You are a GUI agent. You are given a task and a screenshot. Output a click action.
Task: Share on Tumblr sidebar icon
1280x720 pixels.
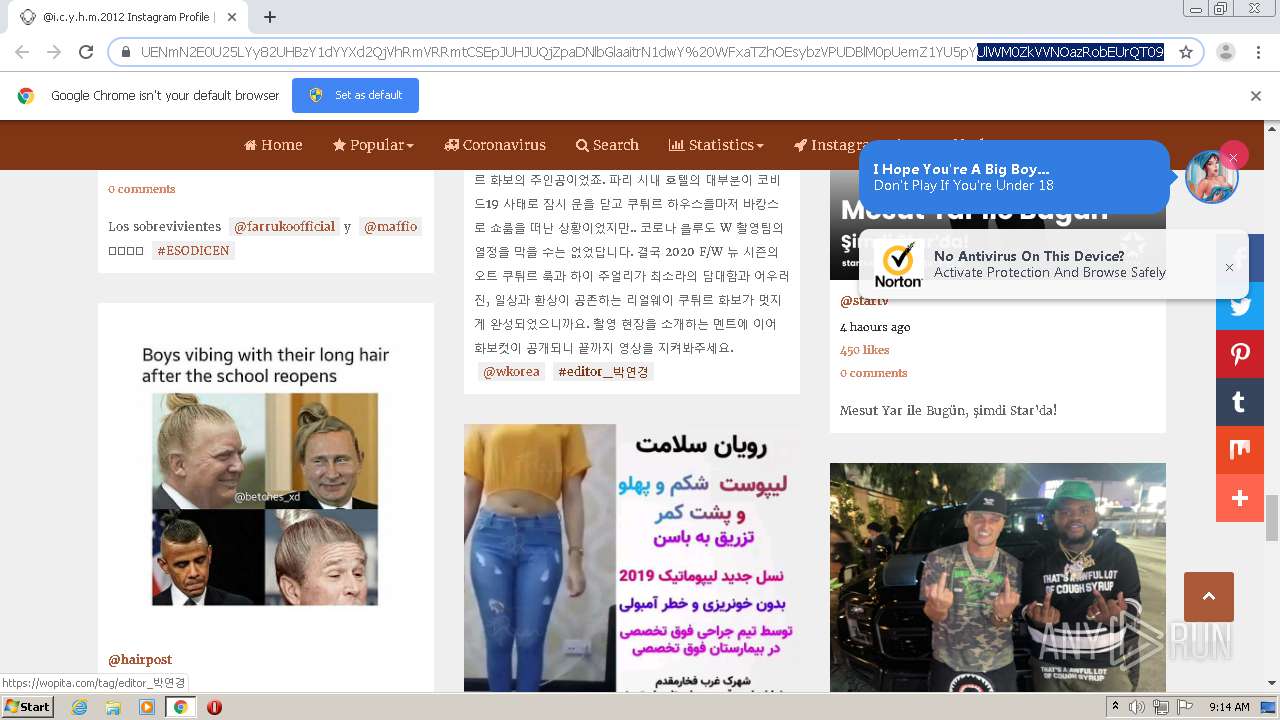tap(1240, 402)
